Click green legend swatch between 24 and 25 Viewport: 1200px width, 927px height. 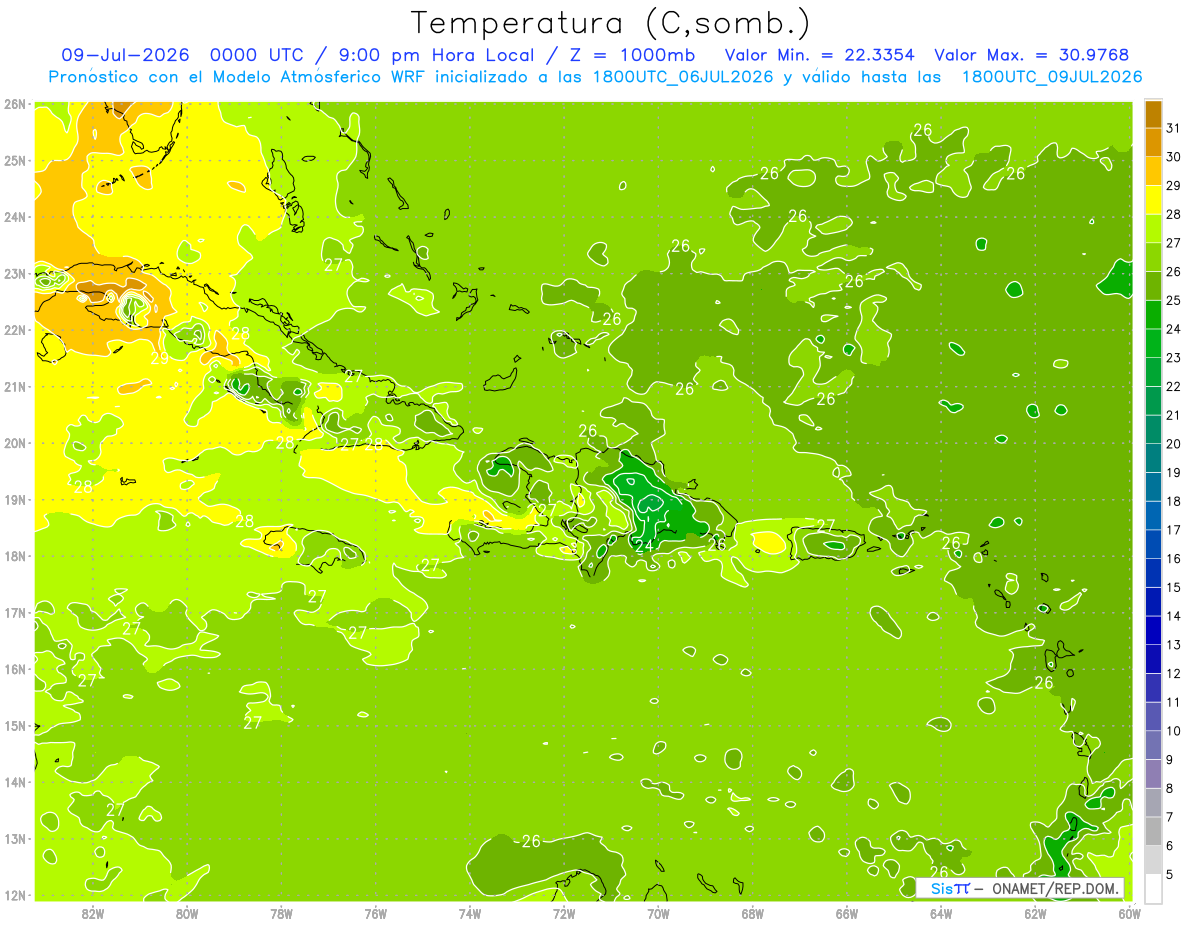[1153, 315]
